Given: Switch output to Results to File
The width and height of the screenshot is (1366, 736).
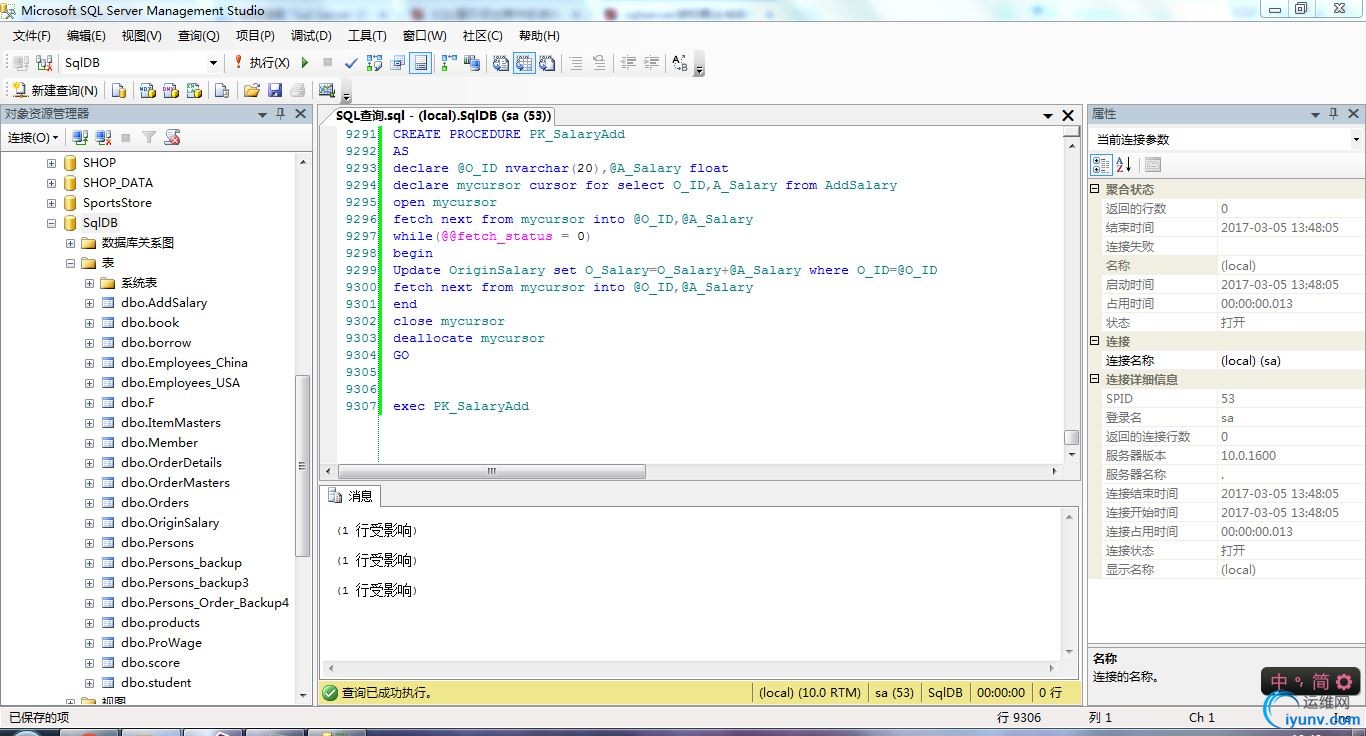Looking at the screenshot, I should [547, 62].
